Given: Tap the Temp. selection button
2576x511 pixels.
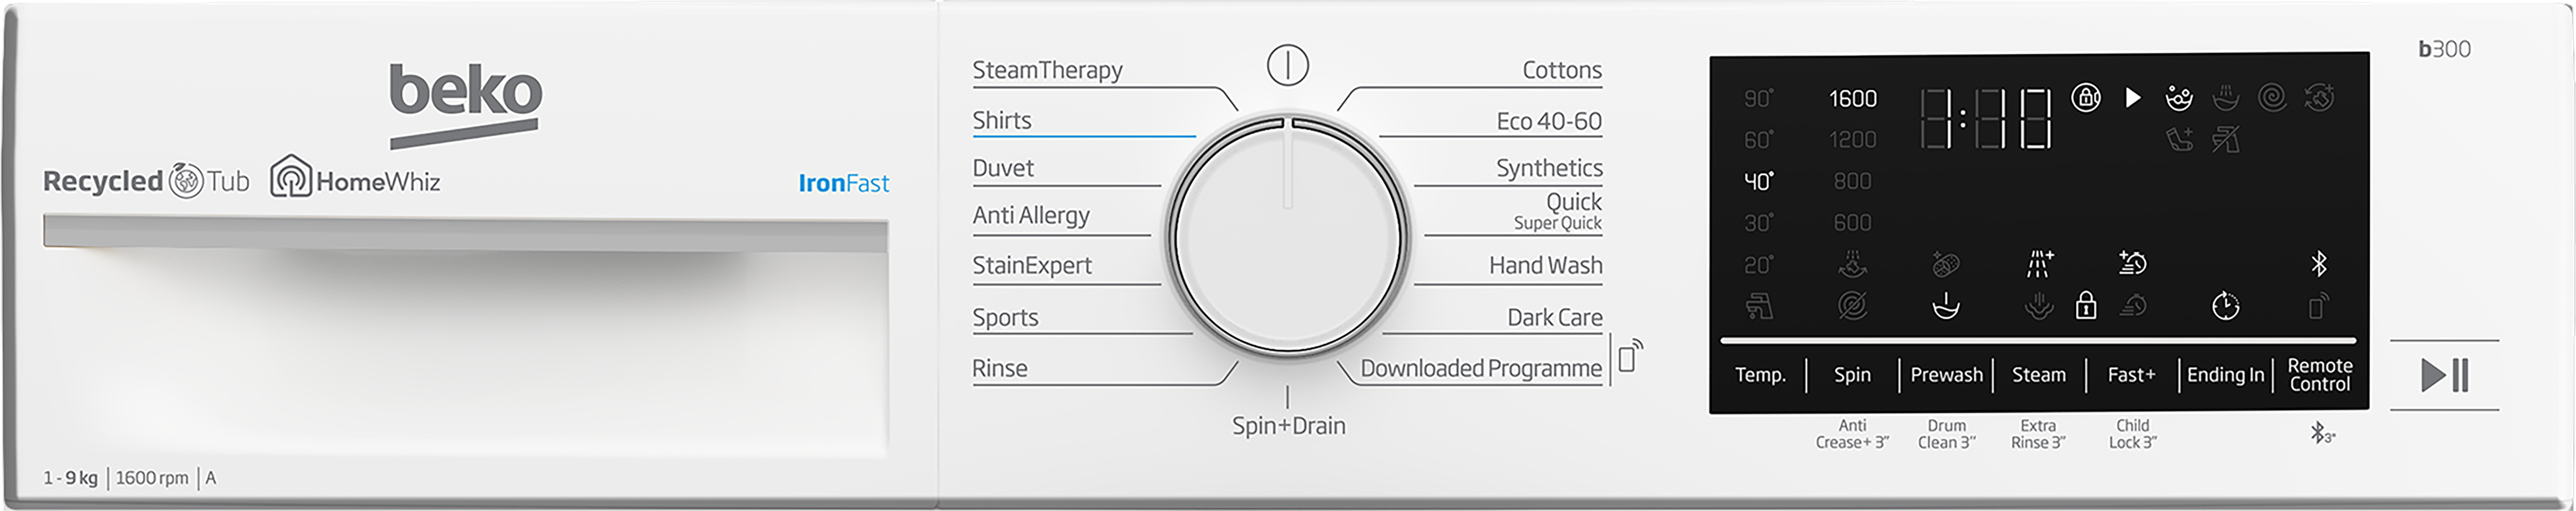Looking at the screenshot, I should point(1760,375).
